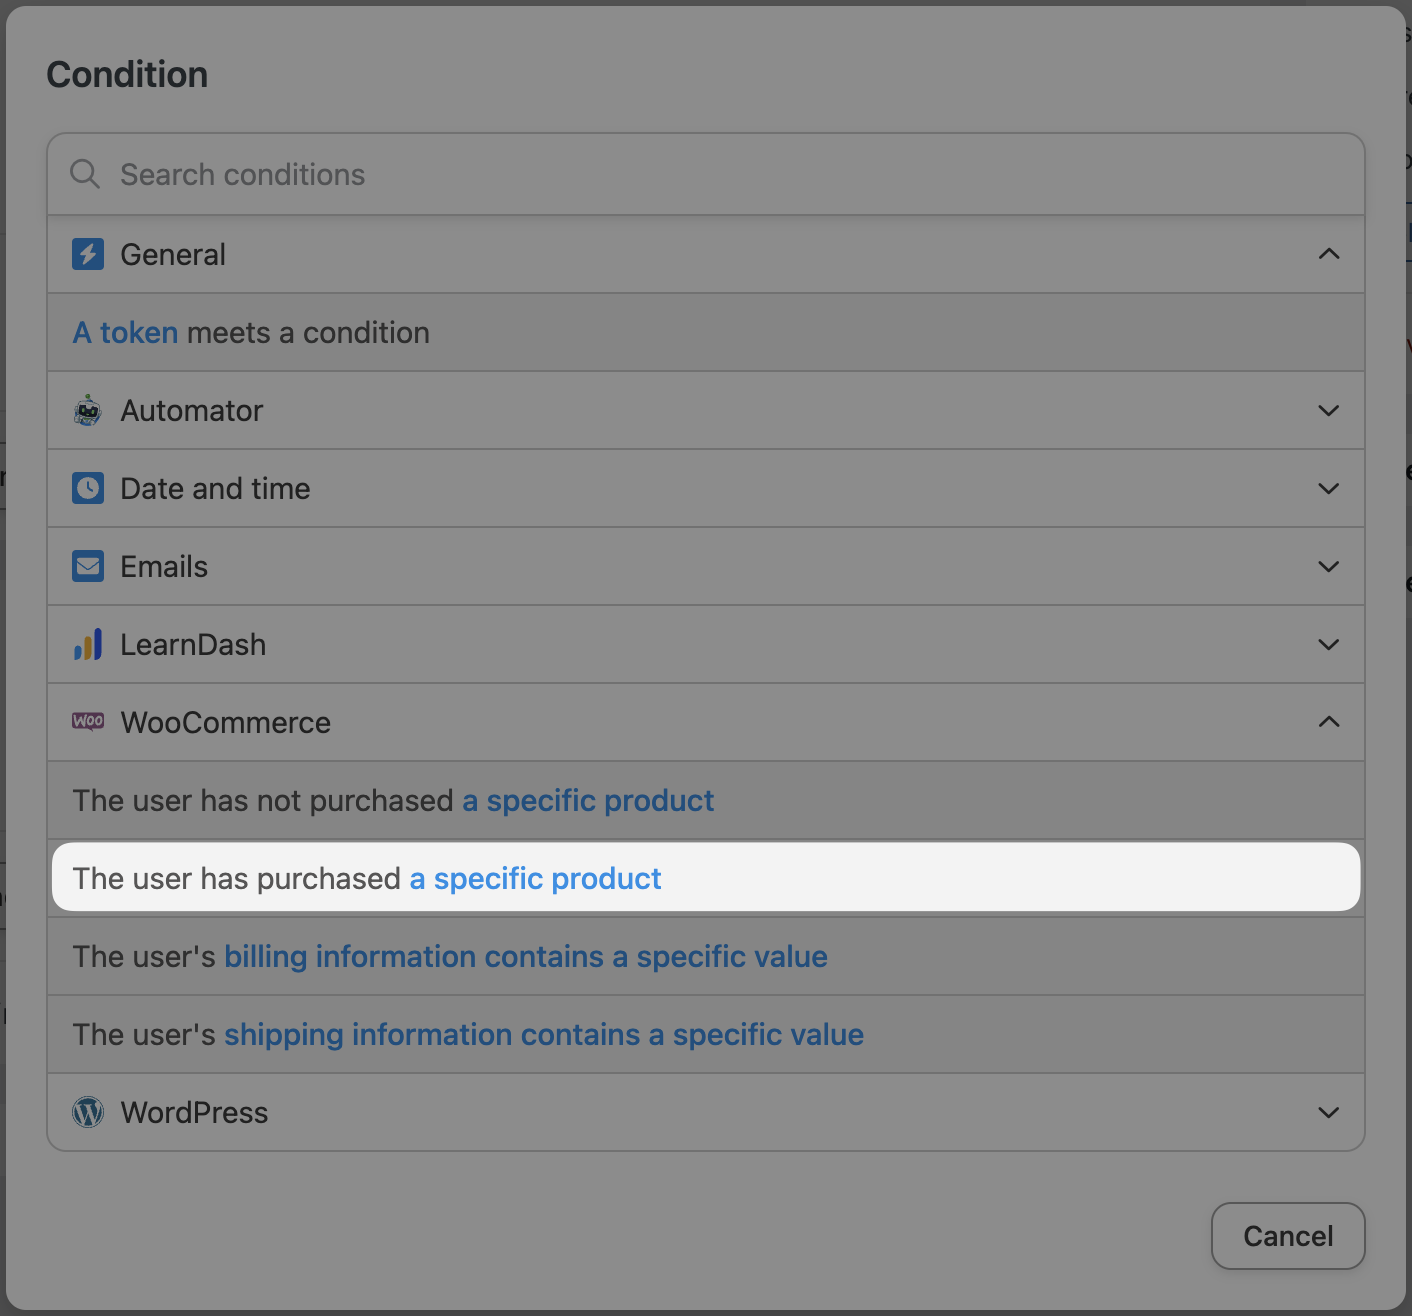Select the user has purchased a specific product
Image resolution: width=1412 pixels, height=1316 pixels.
[x=366, y=878]
